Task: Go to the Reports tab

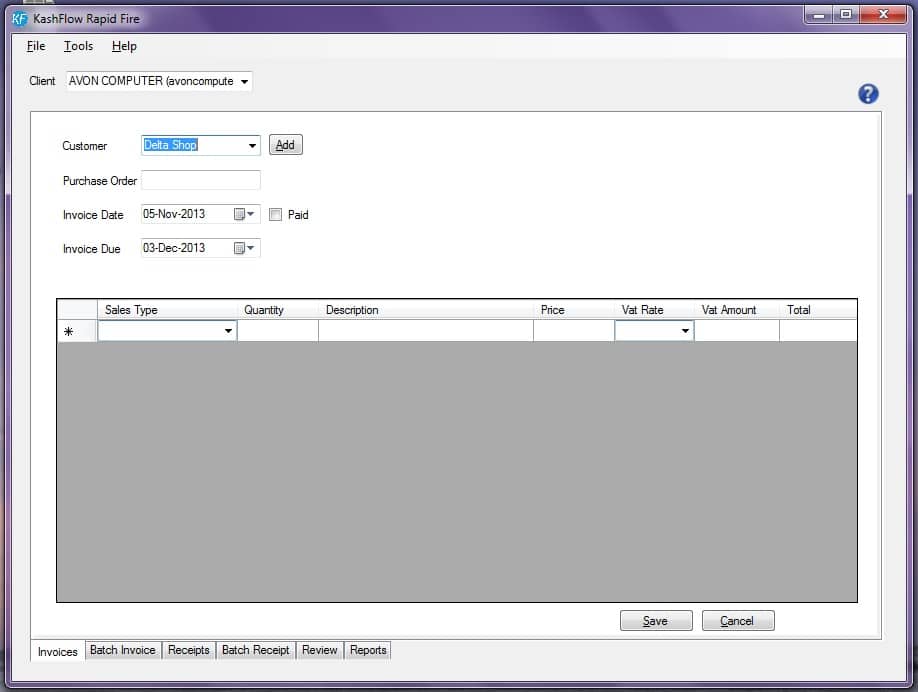Action: (x=368, y=650)
